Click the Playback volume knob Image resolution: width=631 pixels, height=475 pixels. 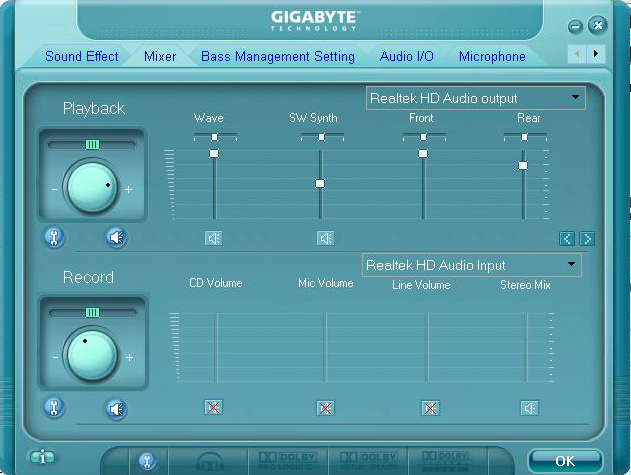coord(92,186)
